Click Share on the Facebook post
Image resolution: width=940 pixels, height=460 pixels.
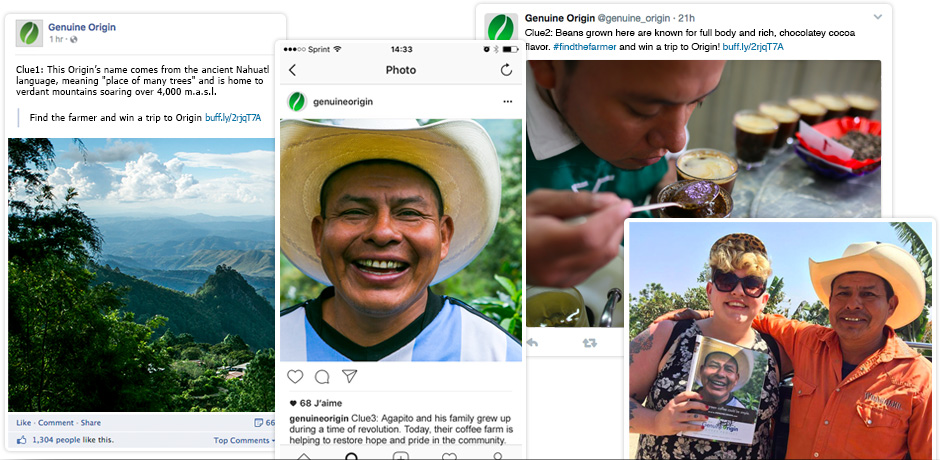[x=90, y=423]
